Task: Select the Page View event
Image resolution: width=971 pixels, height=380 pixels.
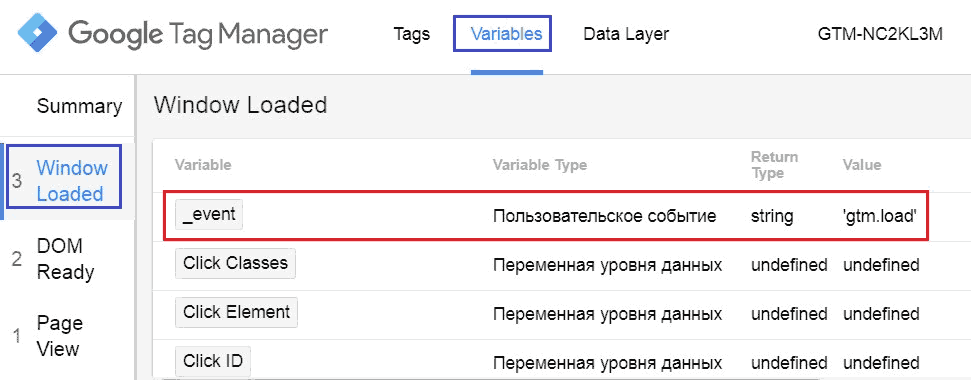Action: tap(59, 336)
